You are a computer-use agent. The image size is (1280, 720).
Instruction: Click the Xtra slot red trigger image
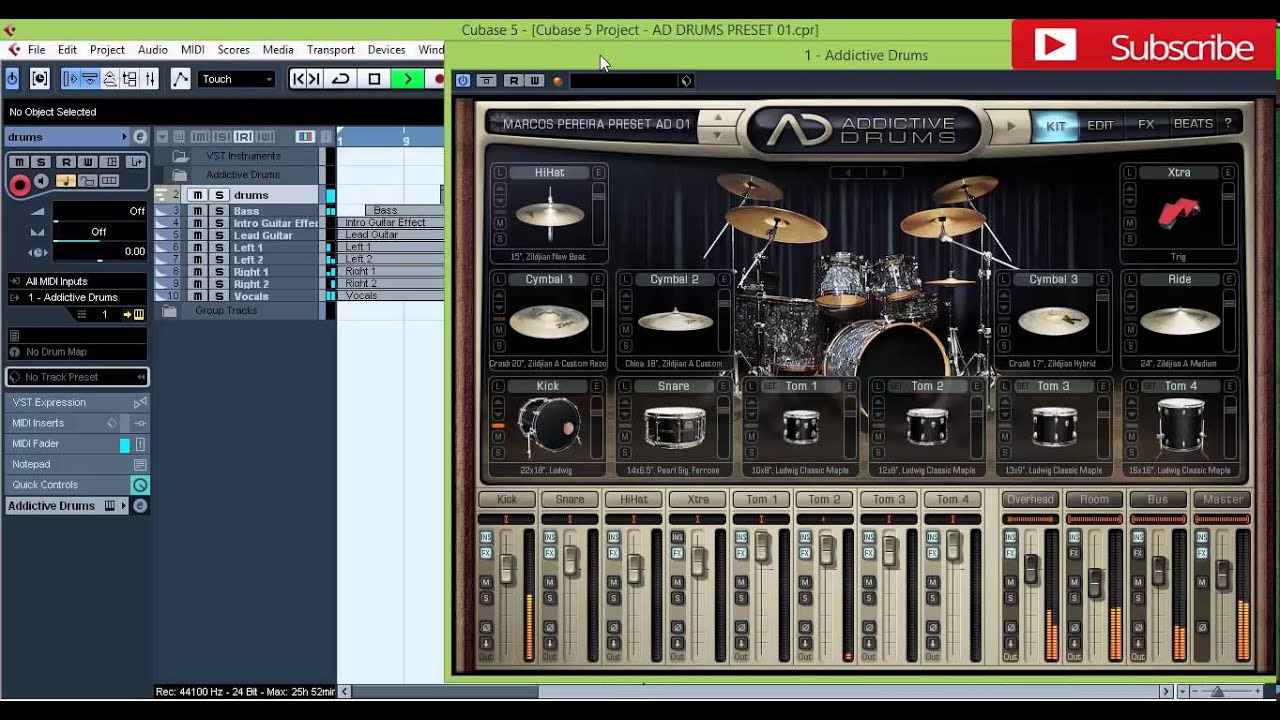click(1180, 213)
